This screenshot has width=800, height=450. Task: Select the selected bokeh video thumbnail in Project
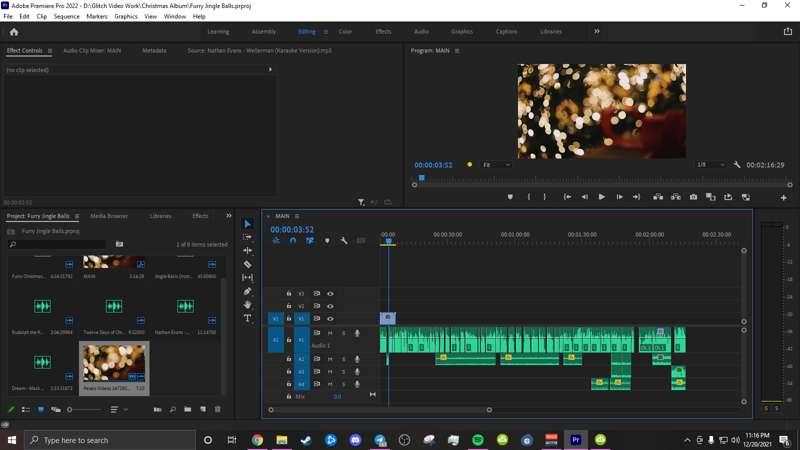(x=114, y=363)
